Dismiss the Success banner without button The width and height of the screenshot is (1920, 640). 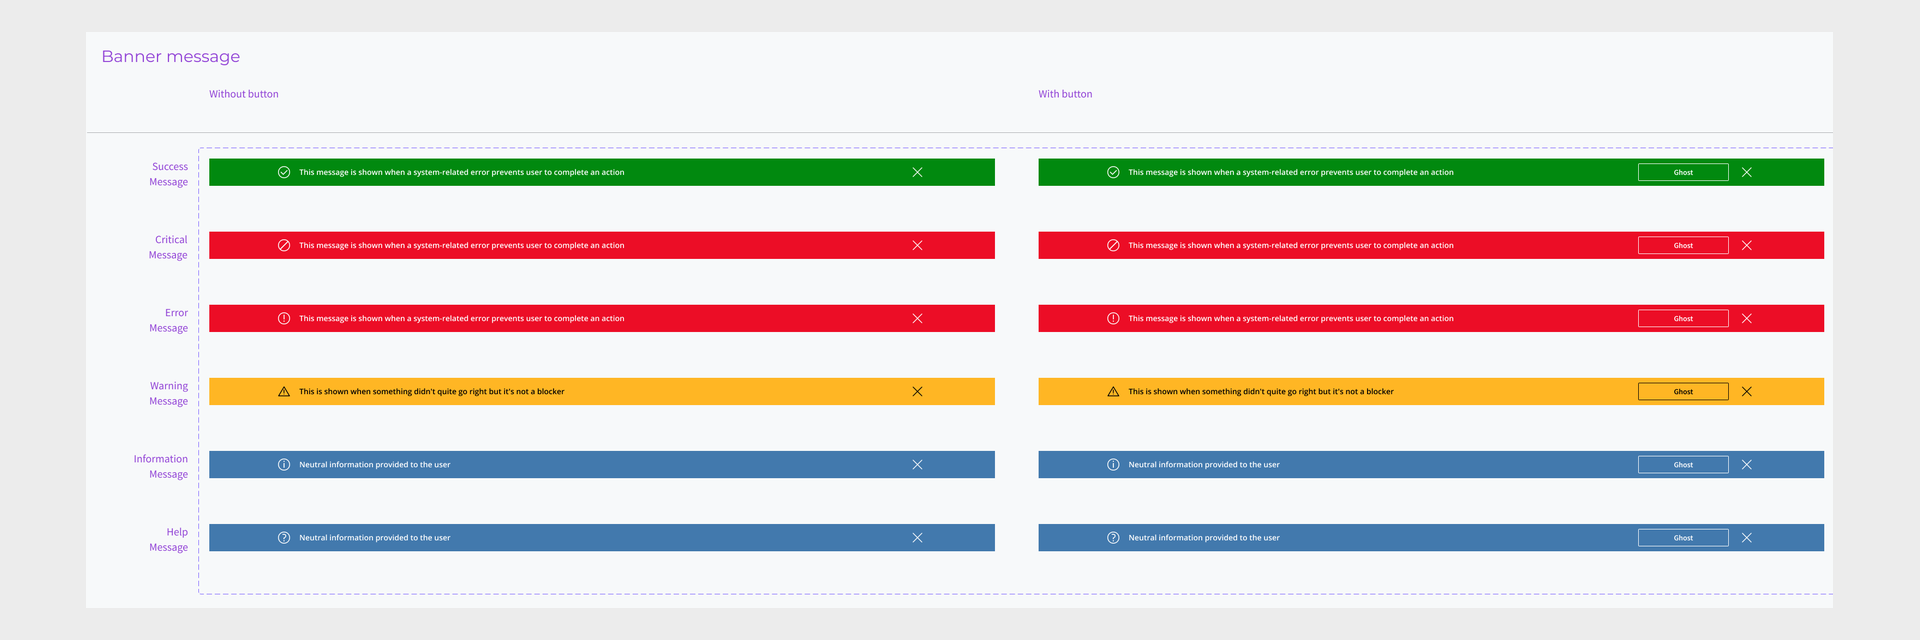tap(917, 172)
